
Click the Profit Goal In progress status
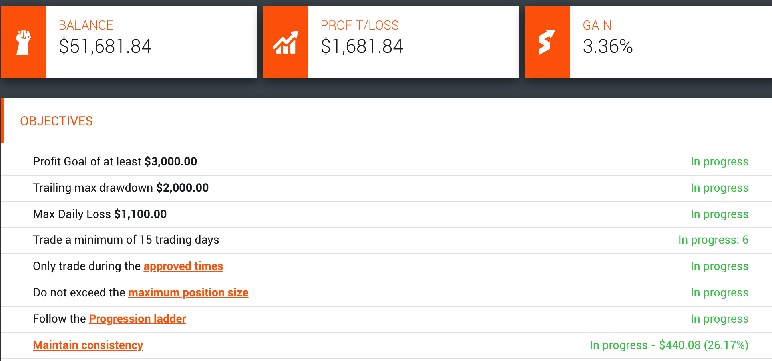(x=719, y=162)
